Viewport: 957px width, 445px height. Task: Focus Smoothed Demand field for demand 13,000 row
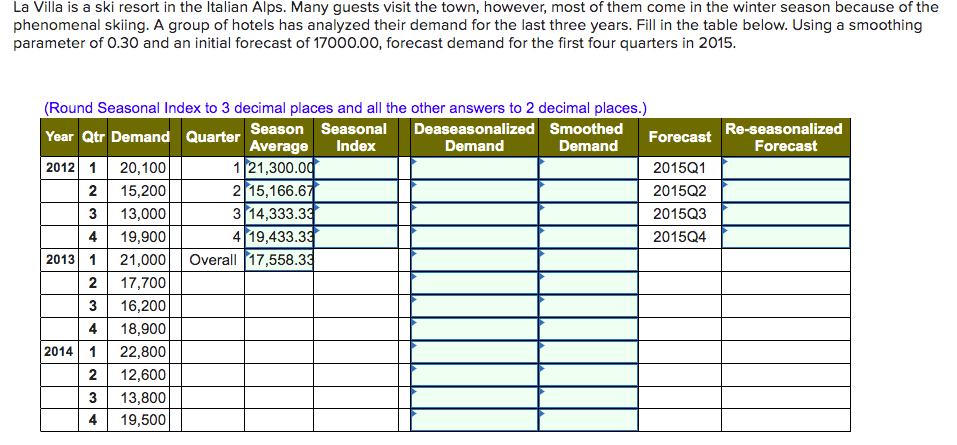coord(588,214)
